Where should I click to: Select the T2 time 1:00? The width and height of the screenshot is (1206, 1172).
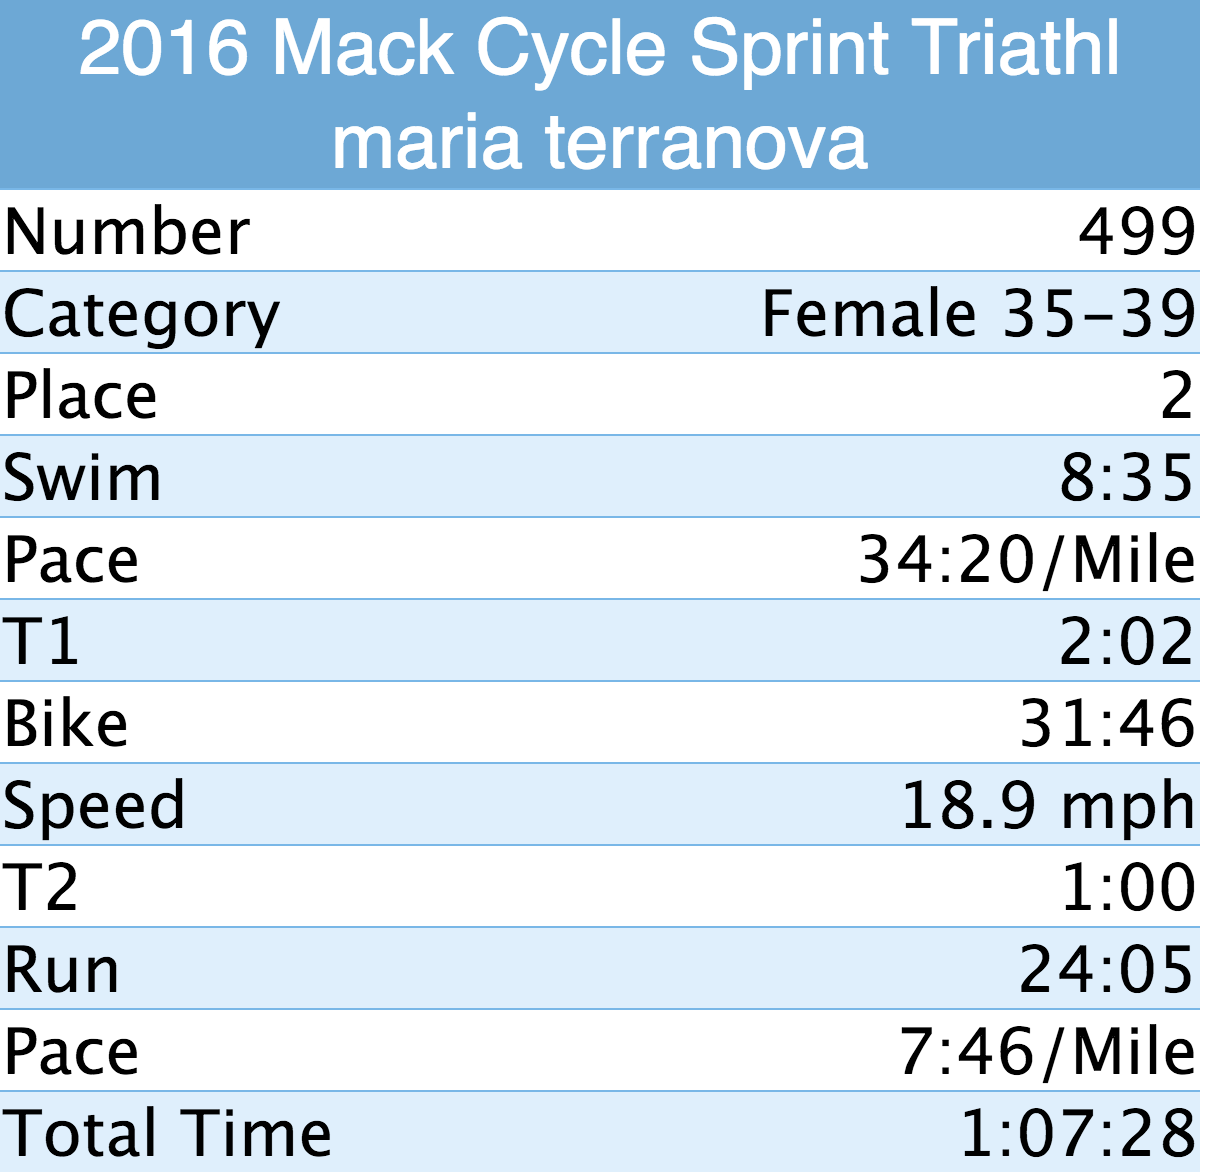tap(1128, 888)
